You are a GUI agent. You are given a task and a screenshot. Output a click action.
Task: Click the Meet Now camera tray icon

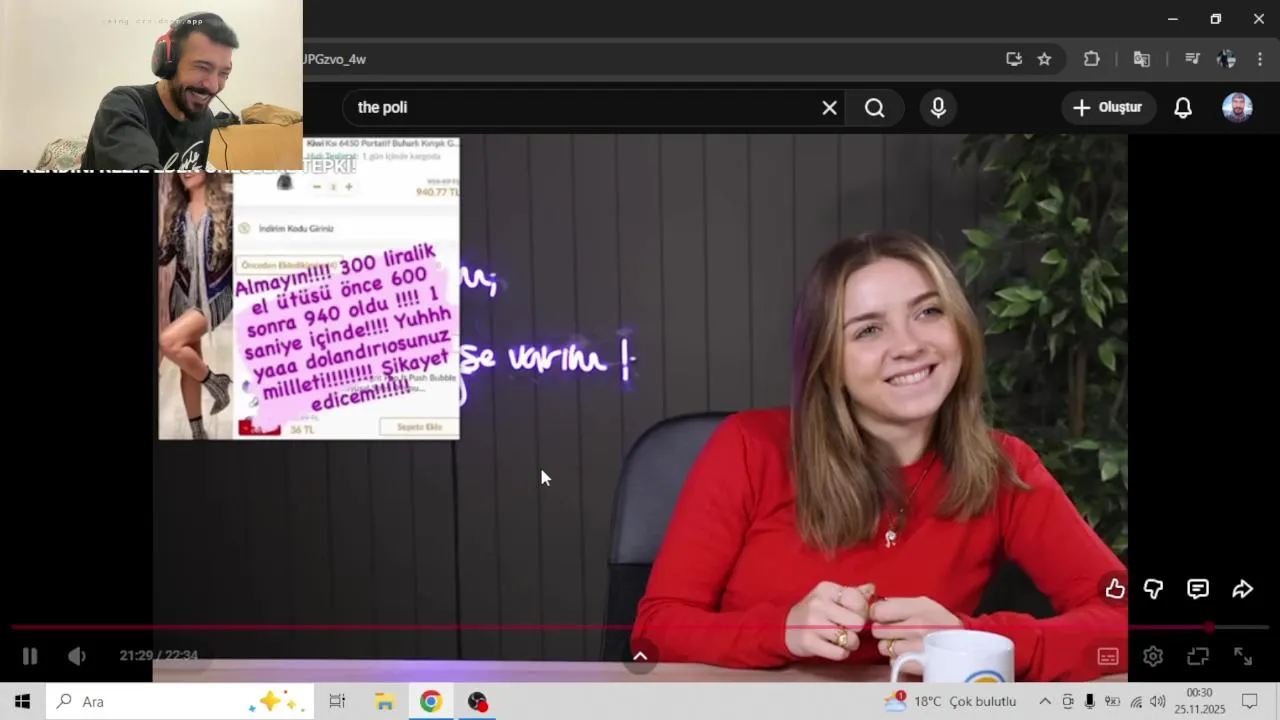click(1068, 701)
